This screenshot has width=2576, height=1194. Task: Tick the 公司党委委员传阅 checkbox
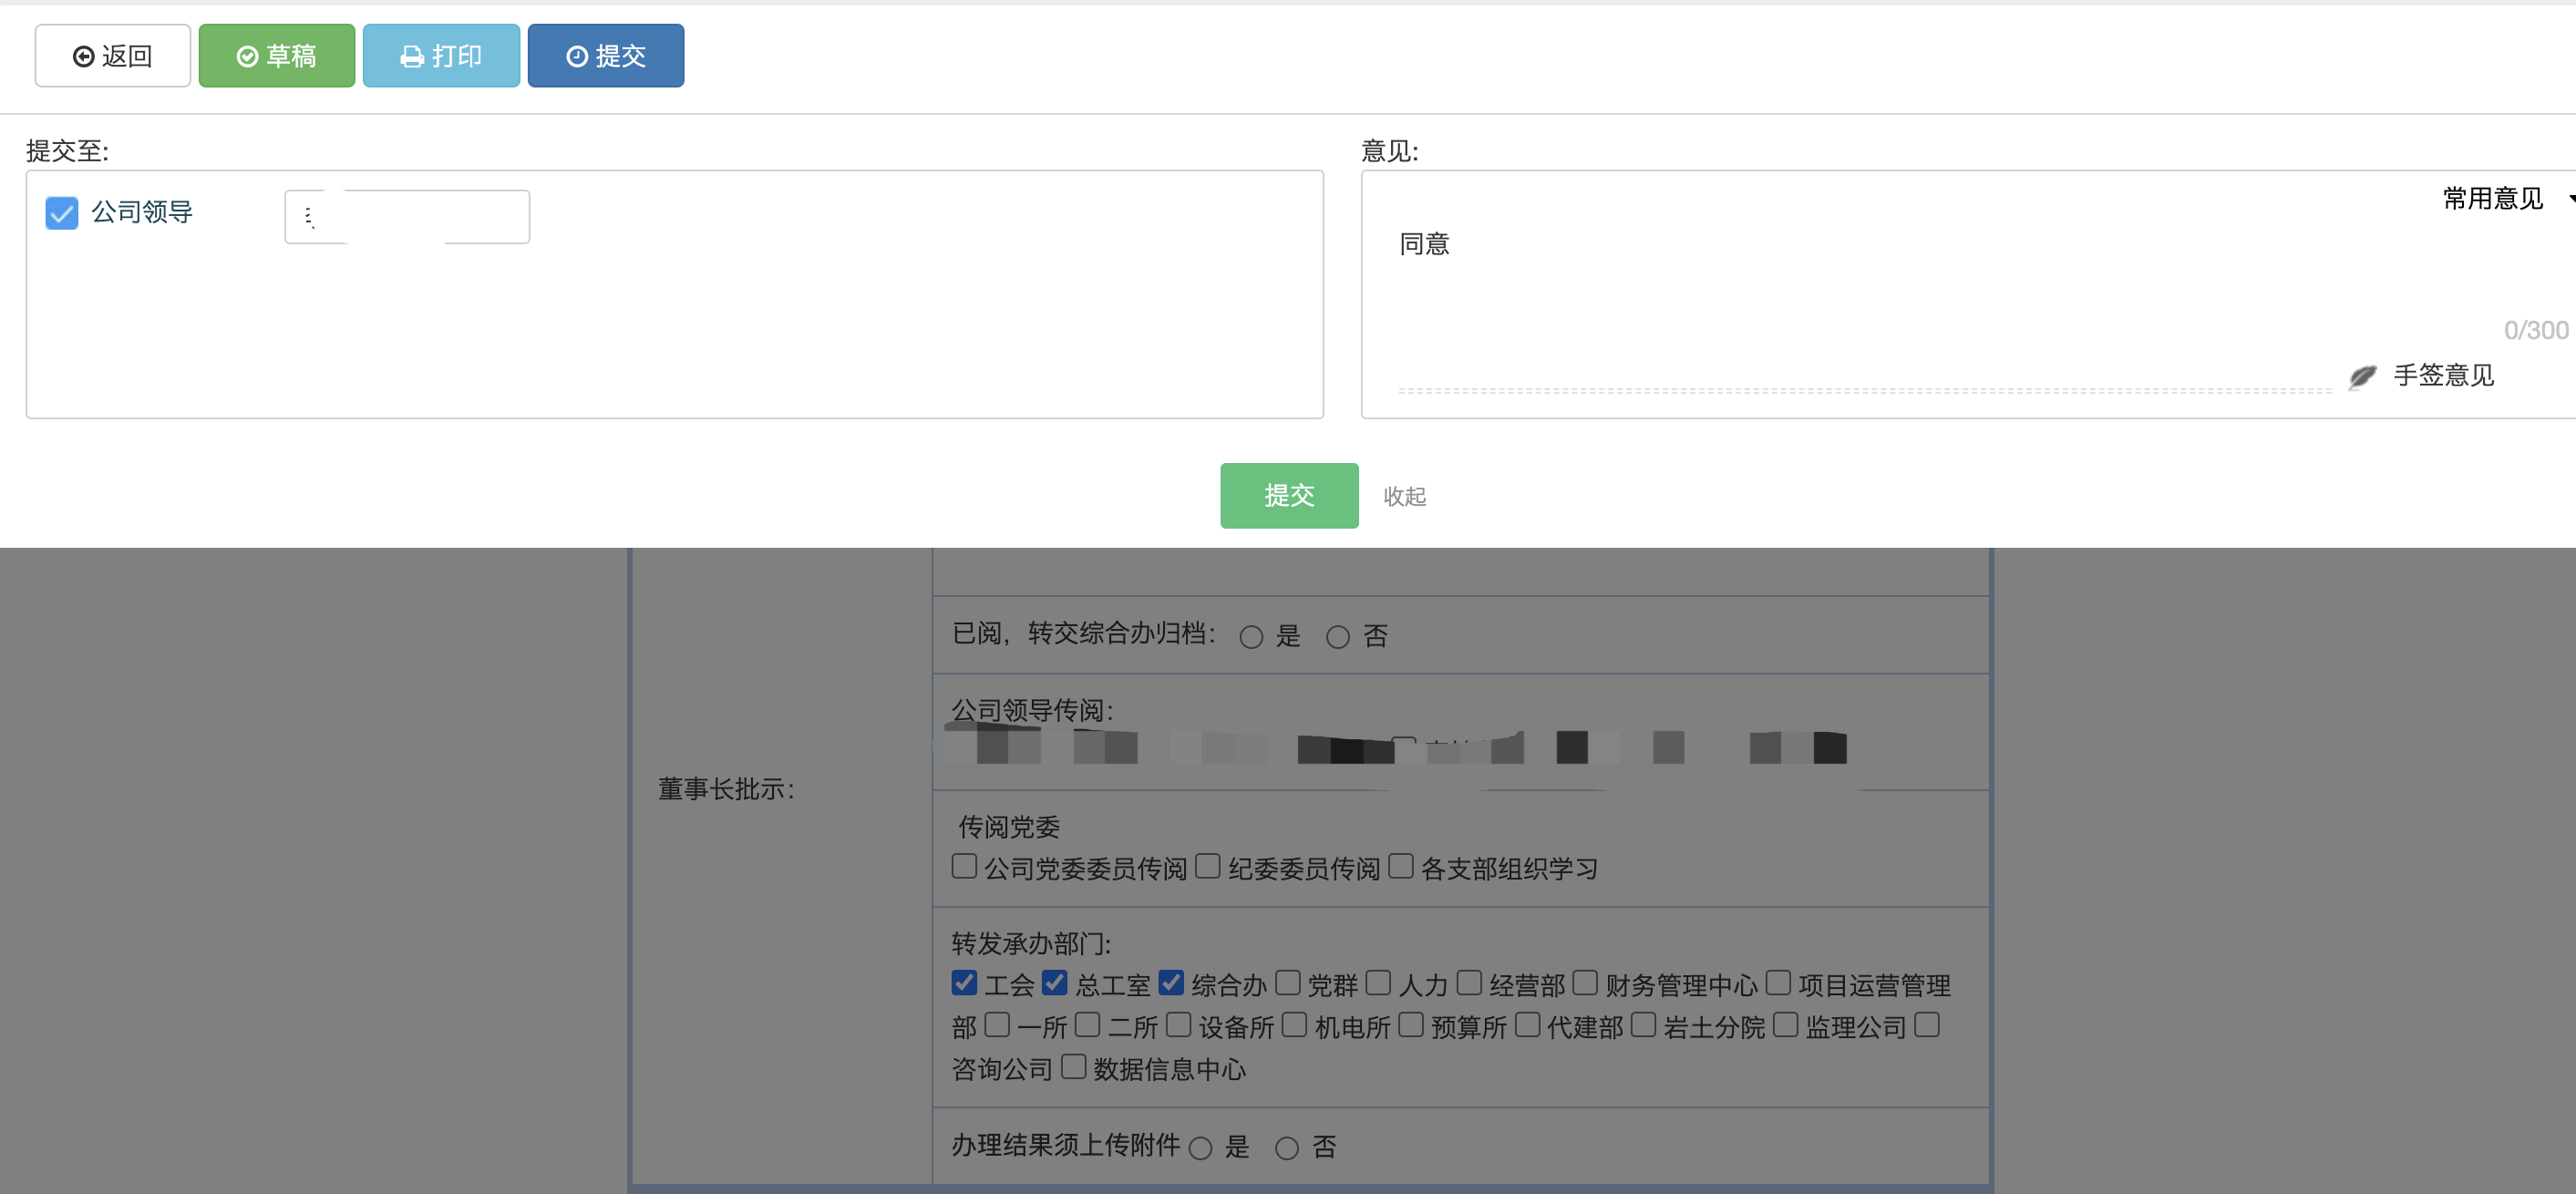point(964,866)
